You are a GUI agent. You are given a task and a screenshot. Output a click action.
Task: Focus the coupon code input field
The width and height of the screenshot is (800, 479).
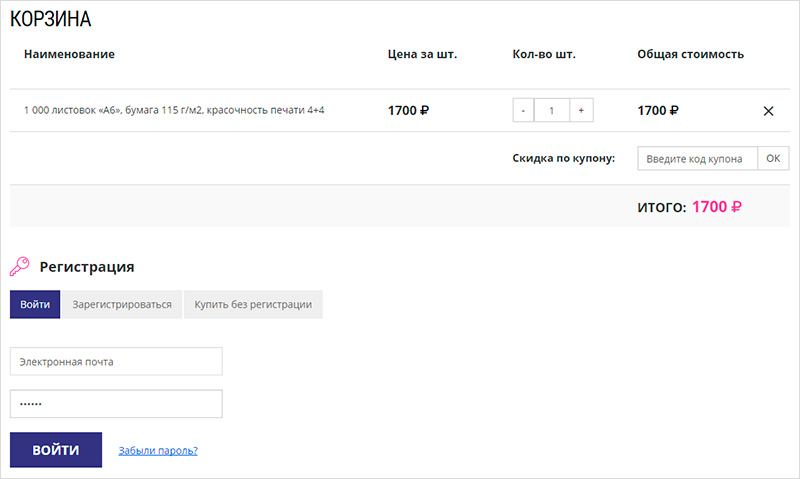click(x=697, y=159)
